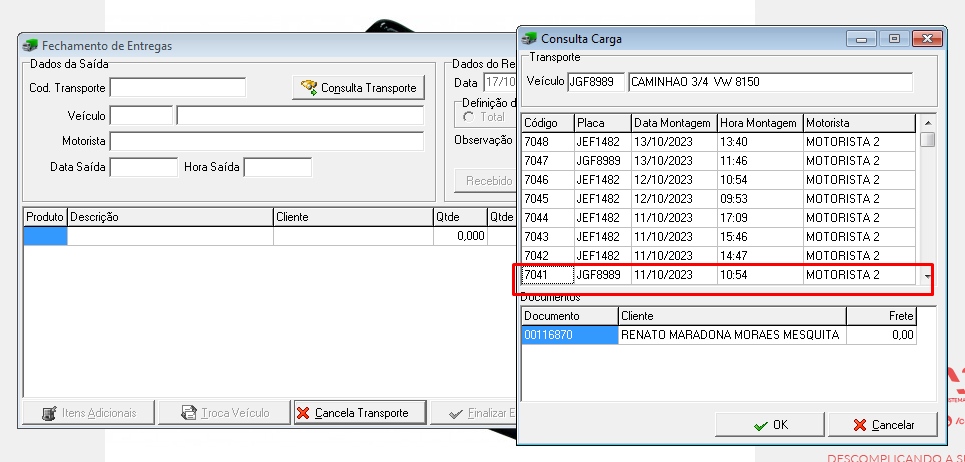Click the red X Cancela Transporte button

click(x=360, y=413)
